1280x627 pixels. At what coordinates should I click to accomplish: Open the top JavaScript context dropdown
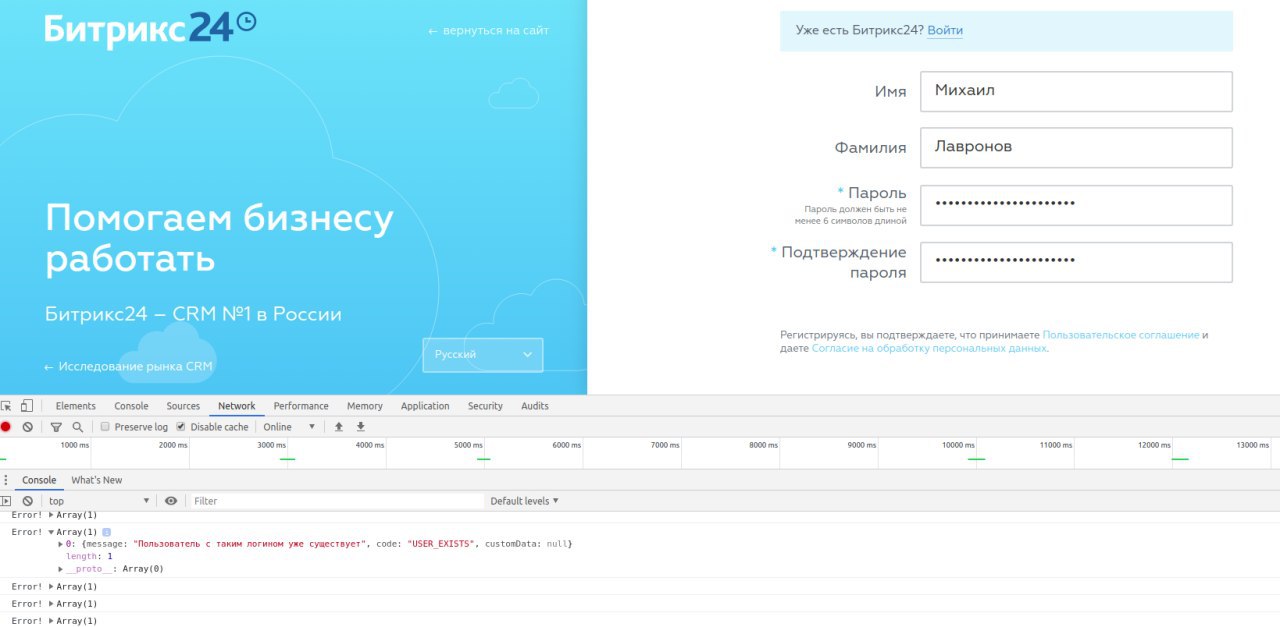pyautogui.click(x=99, y=501)
